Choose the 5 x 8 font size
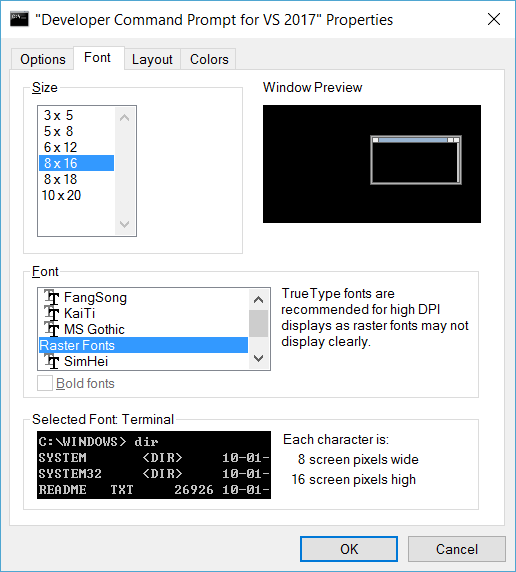The width and height of the screenshot is (516, 572). (x=76, y=131)
